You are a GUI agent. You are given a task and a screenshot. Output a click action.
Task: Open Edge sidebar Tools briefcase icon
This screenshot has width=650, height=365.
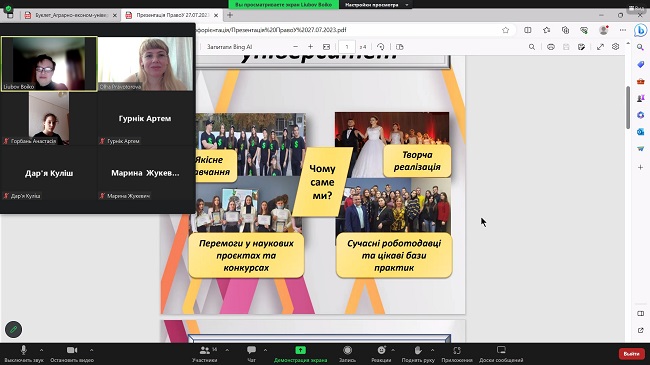point(640,81)
